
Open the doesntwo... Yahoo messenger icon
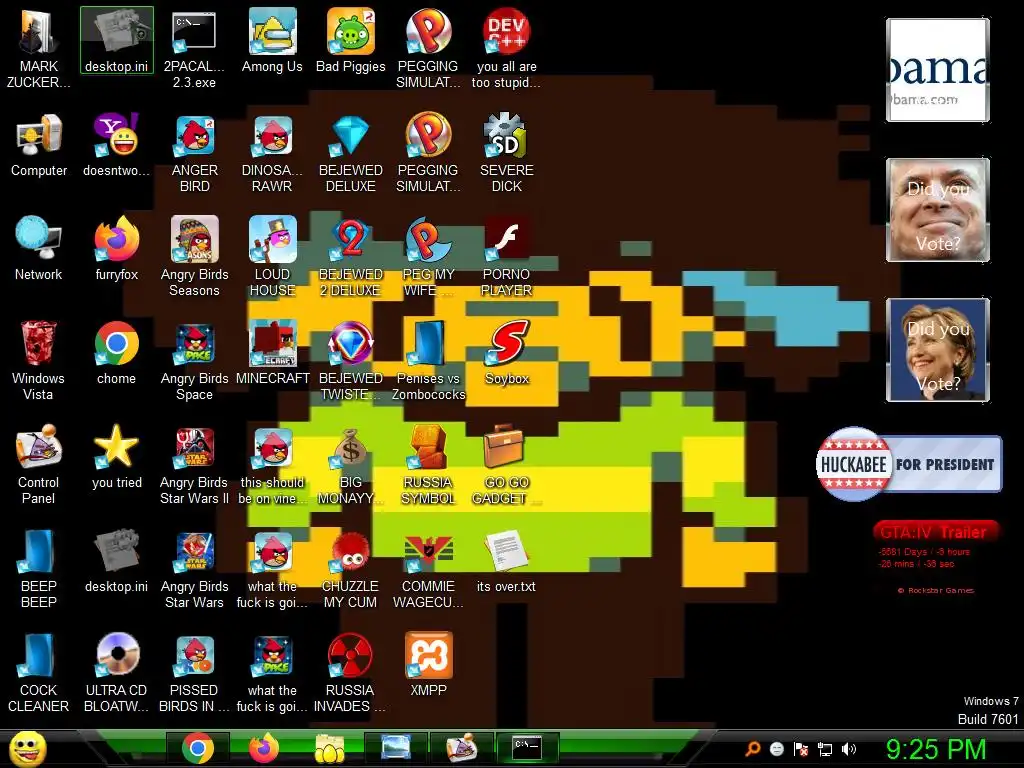117,145
